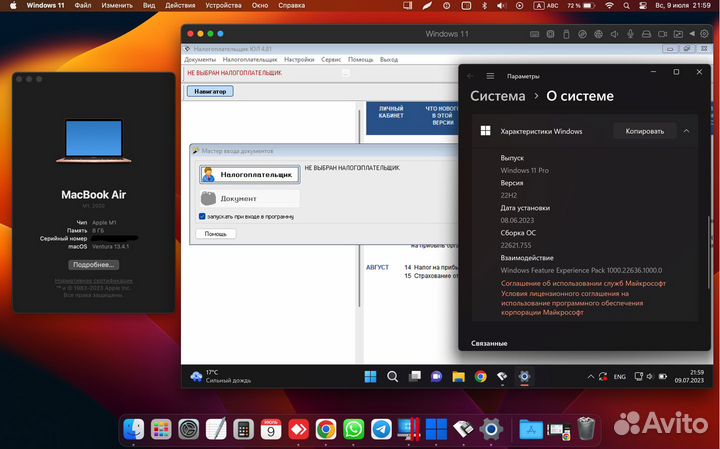The width and height of the screenshot is (720, 449).
Task: Click the taskbar Search magnifier icon
Action: pyautogui.click(x=392, y=377)
